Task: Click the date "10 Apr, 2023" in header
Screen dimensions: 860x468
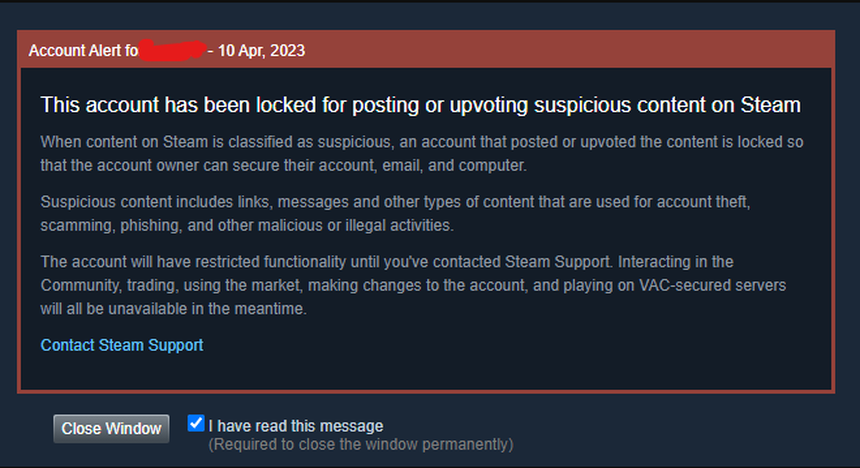Action: coord(262,50)
